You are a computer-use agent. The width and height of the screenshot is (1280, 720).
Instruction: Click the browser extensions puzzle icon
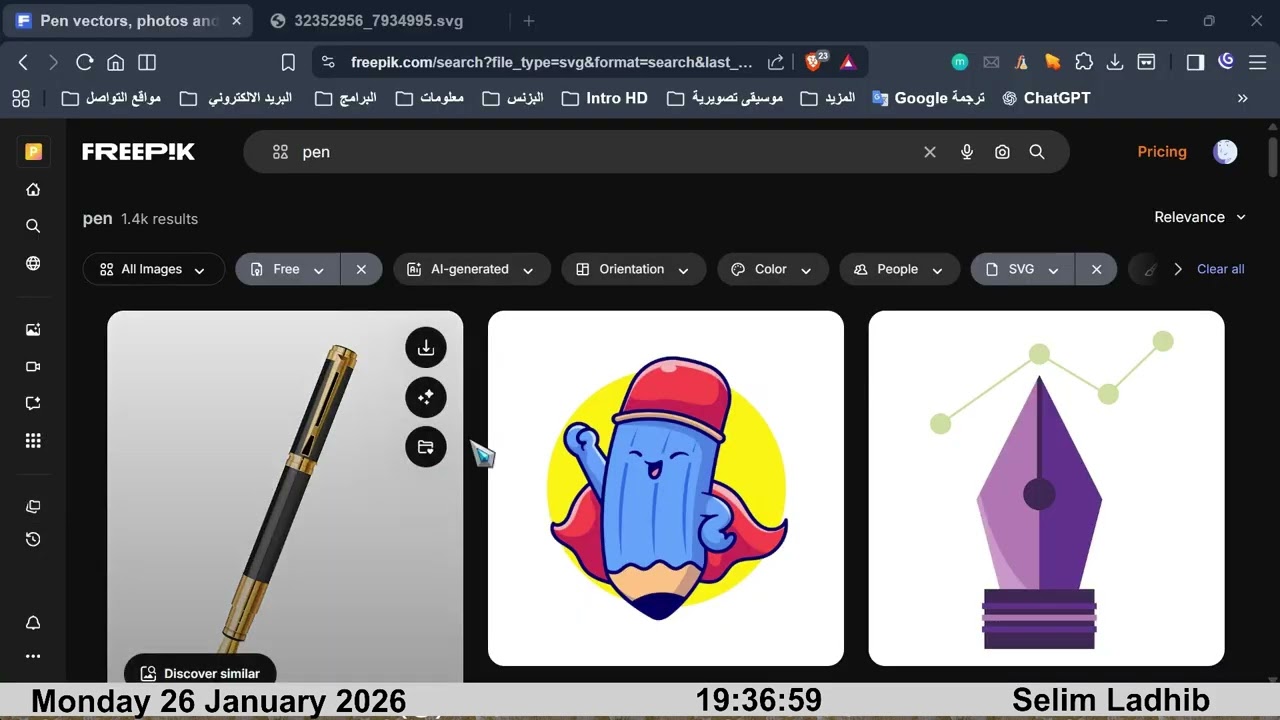pos(1084,62)
